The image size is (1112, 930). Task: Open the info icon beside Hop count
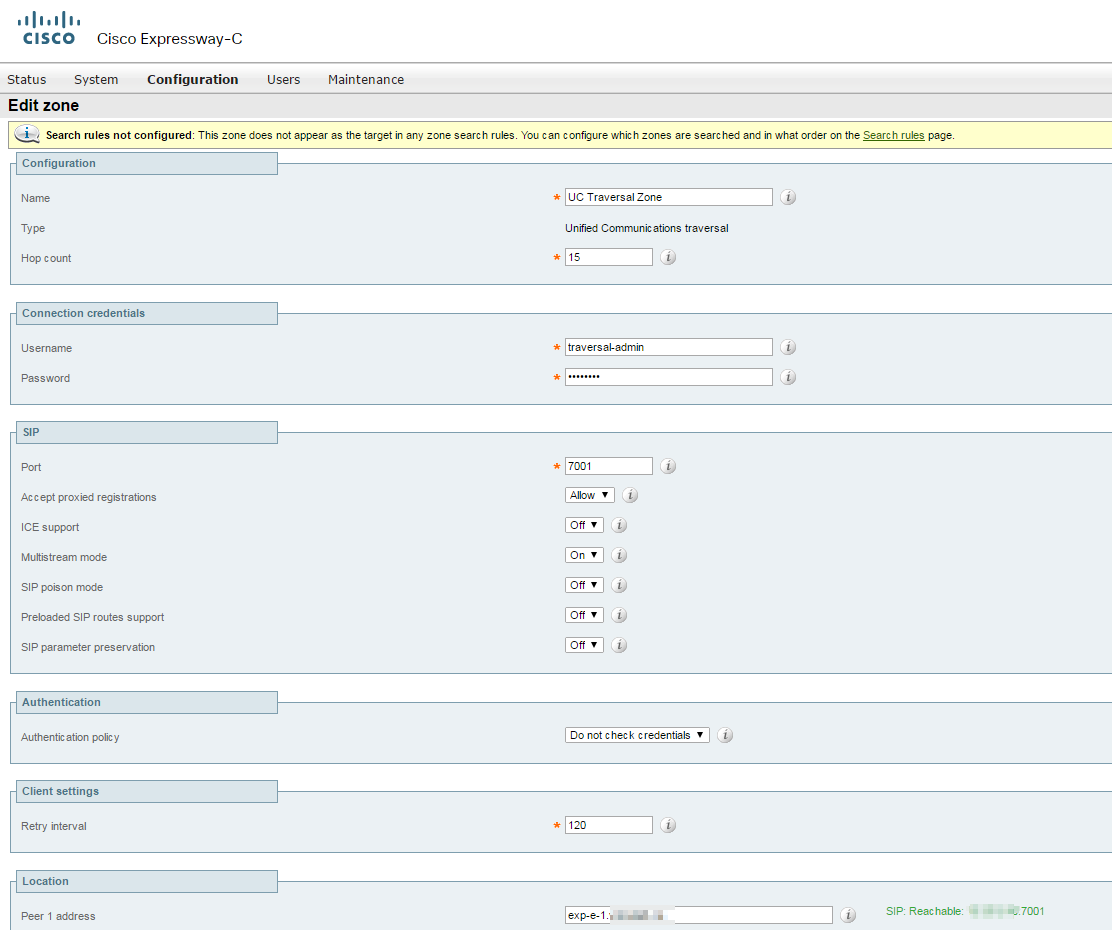[668, 257]
